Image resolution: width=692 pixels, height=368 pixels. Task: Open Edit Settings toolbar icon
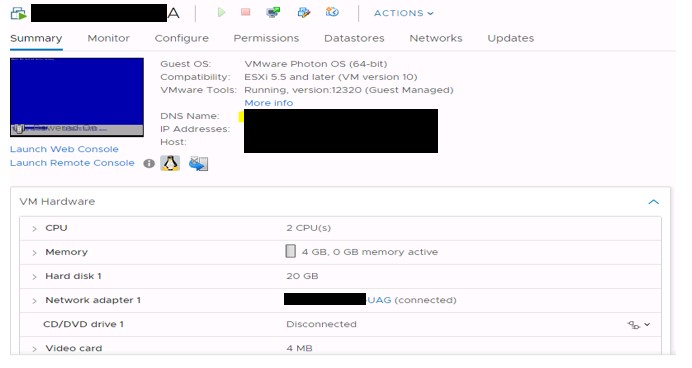pyautogui.click(x=304, y=12)
